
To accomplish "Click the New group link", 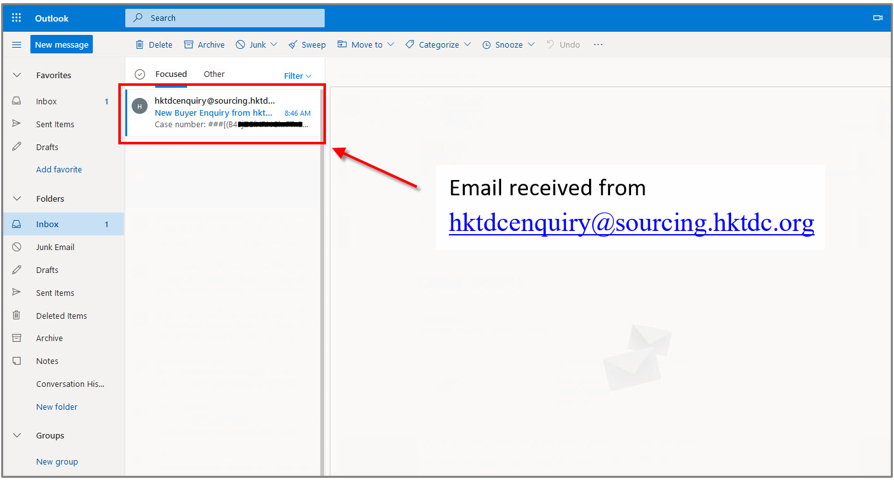I will (x=57, y=461).
